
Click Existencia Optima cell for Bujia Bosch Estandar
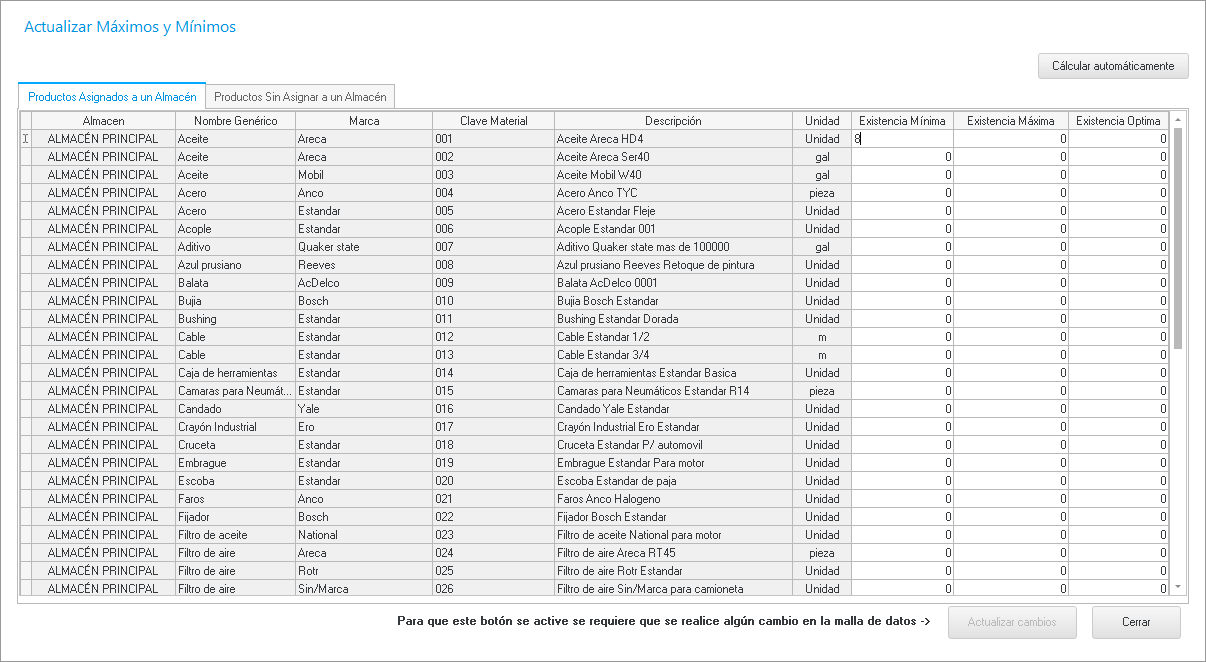click(x=1119, y=301)
